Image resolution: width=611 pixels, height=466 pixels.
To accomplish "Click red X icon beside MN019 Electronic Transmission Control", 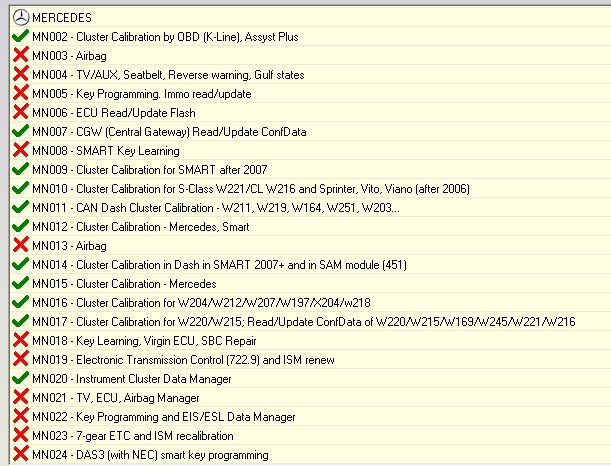I will [21, 359].
